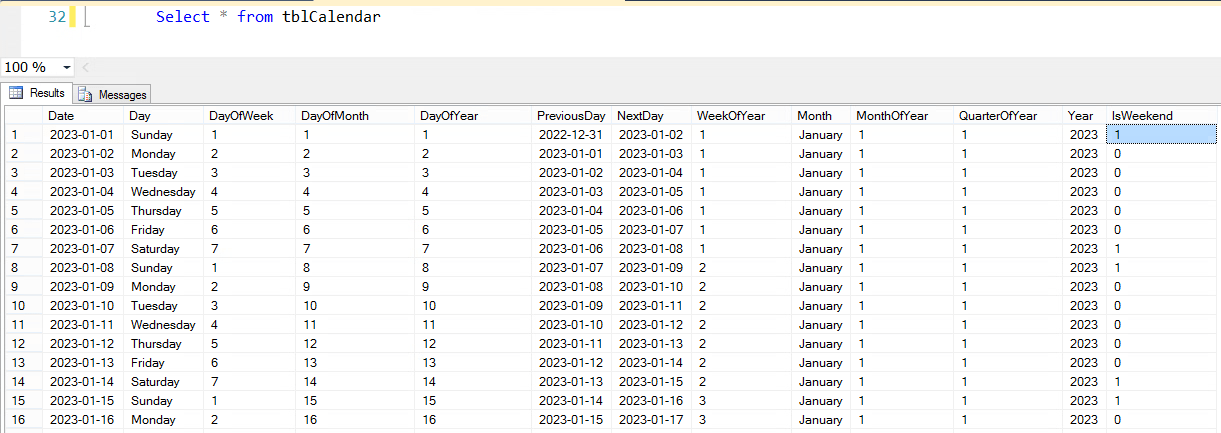This screenshot has height=433, width=1221.
Task: Click the NextDay column header
Action: (653, 116)
